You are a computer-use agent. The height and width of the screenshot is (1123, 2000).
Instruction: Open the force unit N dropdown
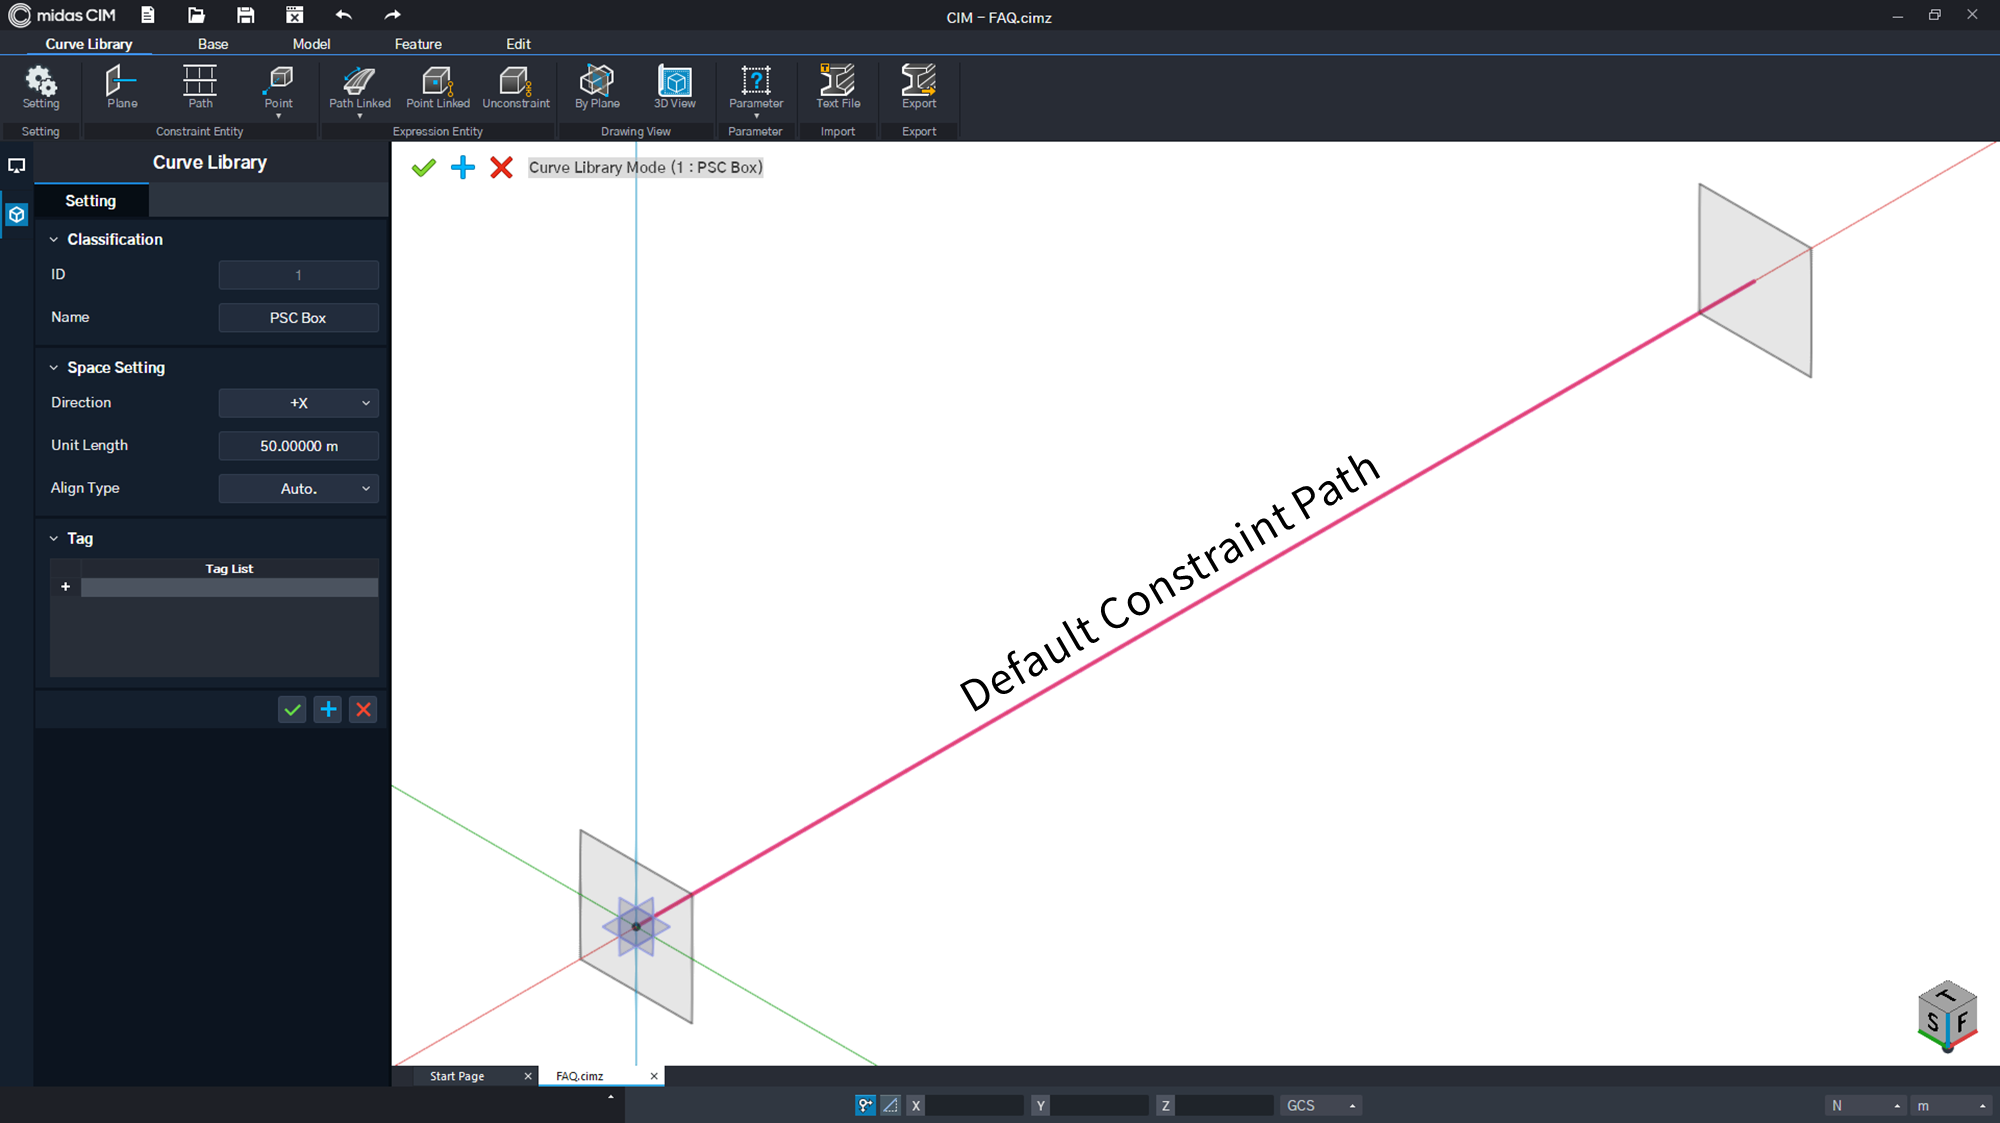tap(1865, 1105)
